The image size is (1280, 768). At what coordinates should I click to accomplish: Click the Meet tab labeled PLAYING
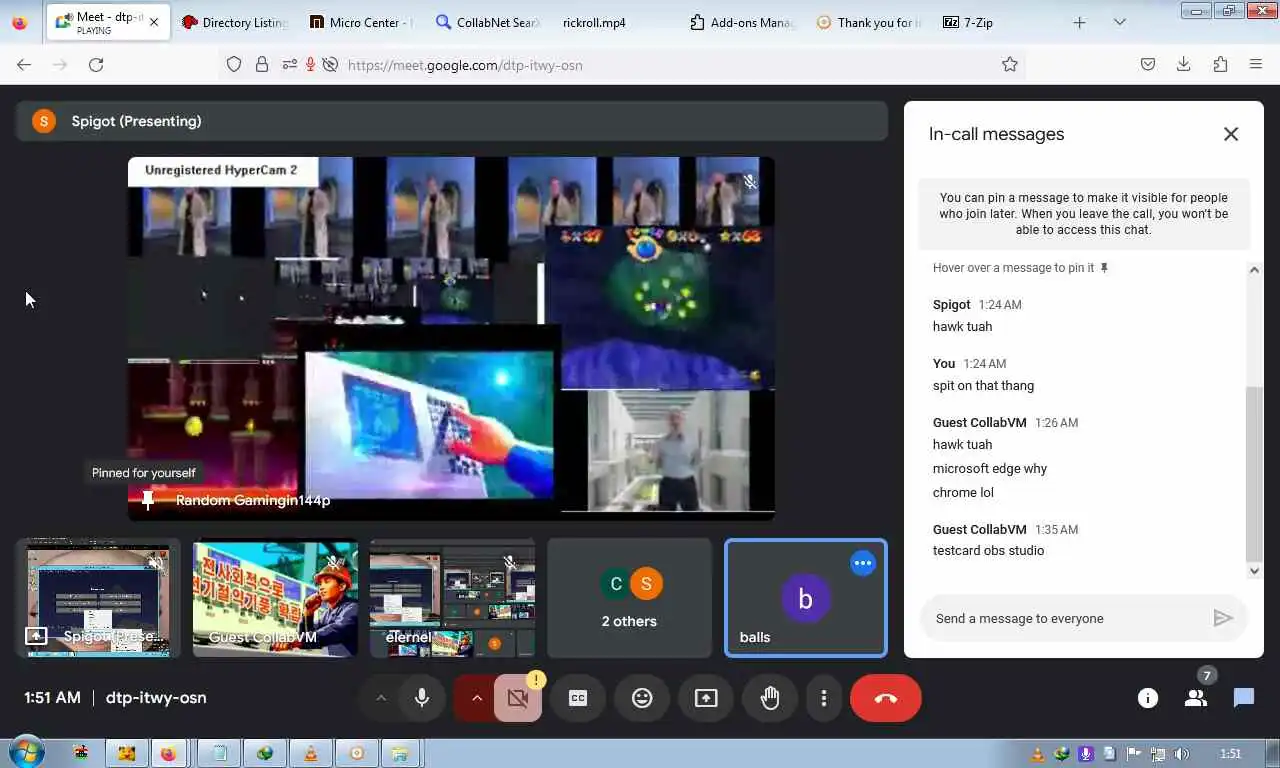coord(98,22)
